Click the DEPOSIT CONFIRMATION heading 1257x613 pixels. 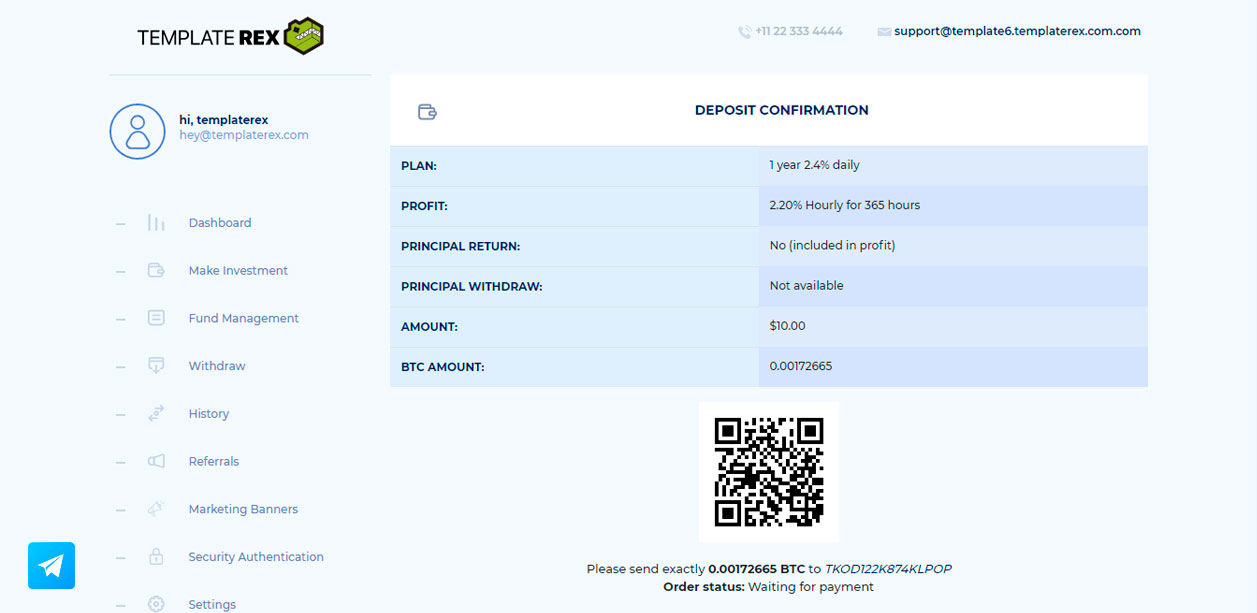point(782,111)
